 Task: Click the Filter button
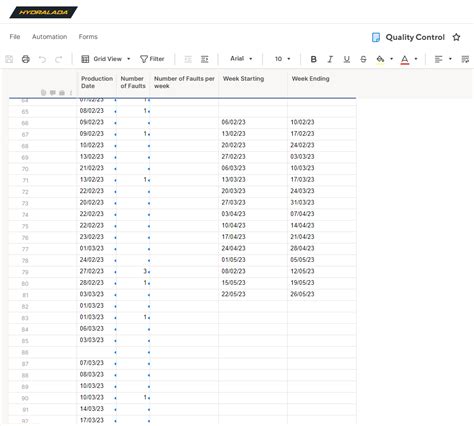click(x=152, y=59)
